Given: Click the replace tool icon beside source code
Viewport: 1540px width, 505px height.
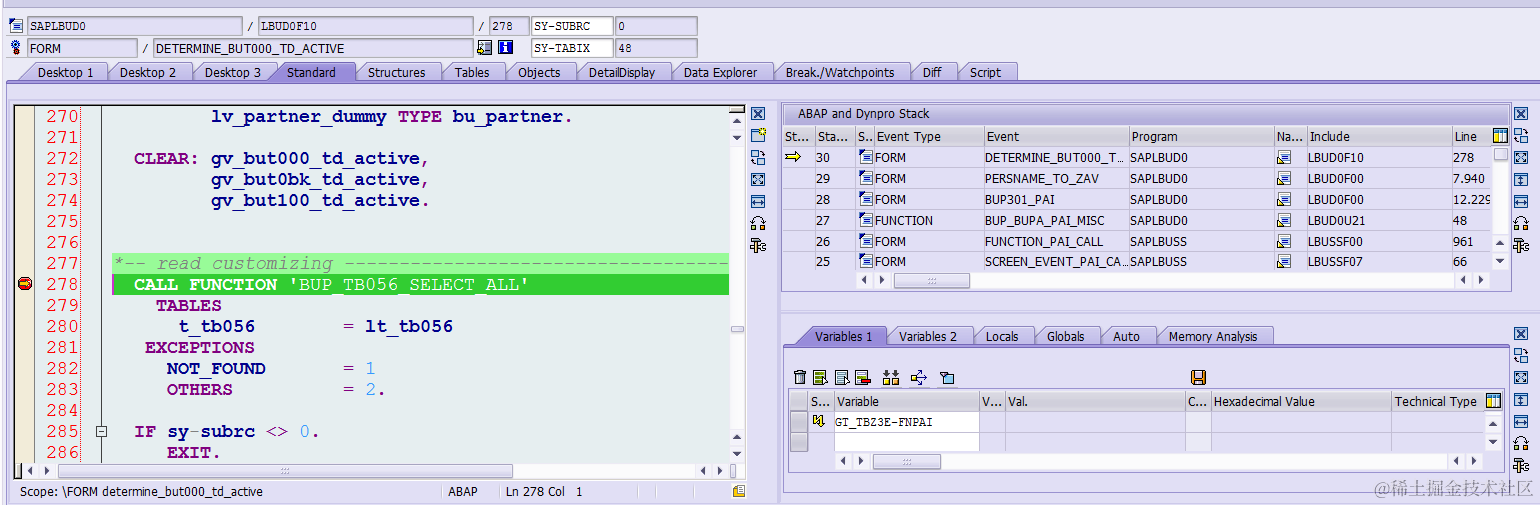Looking at the screenshot, I should [x=758, y=157].
